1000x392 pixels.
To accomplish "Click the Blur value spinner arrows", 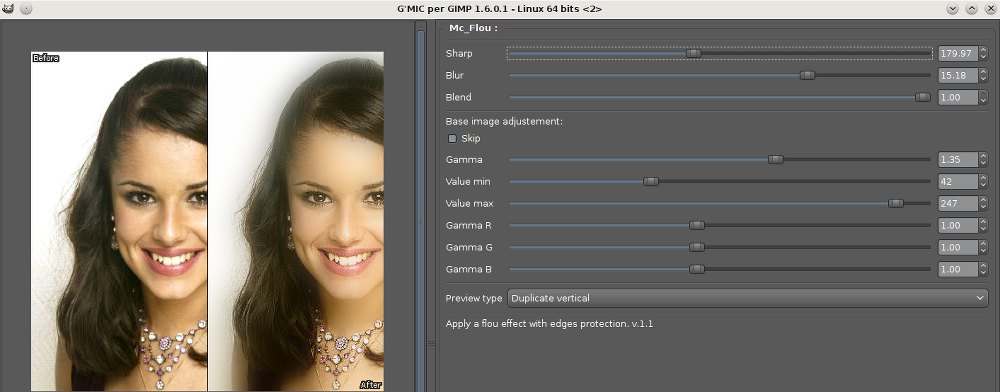I will coord(983,75).
